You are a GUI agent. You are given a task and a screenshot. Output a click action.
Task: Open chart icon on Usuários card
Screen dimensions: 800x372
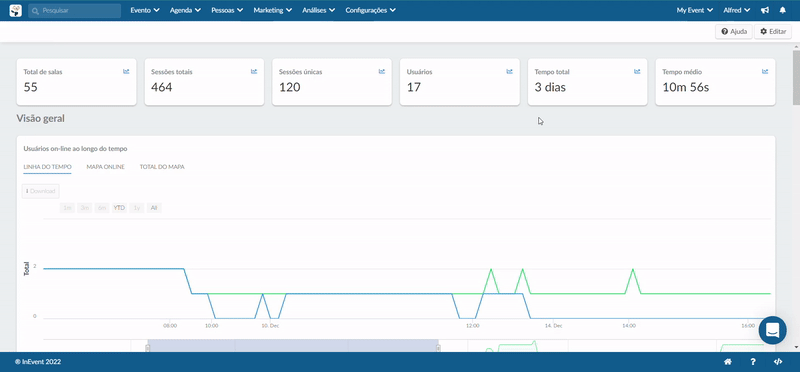click(509, 71)
